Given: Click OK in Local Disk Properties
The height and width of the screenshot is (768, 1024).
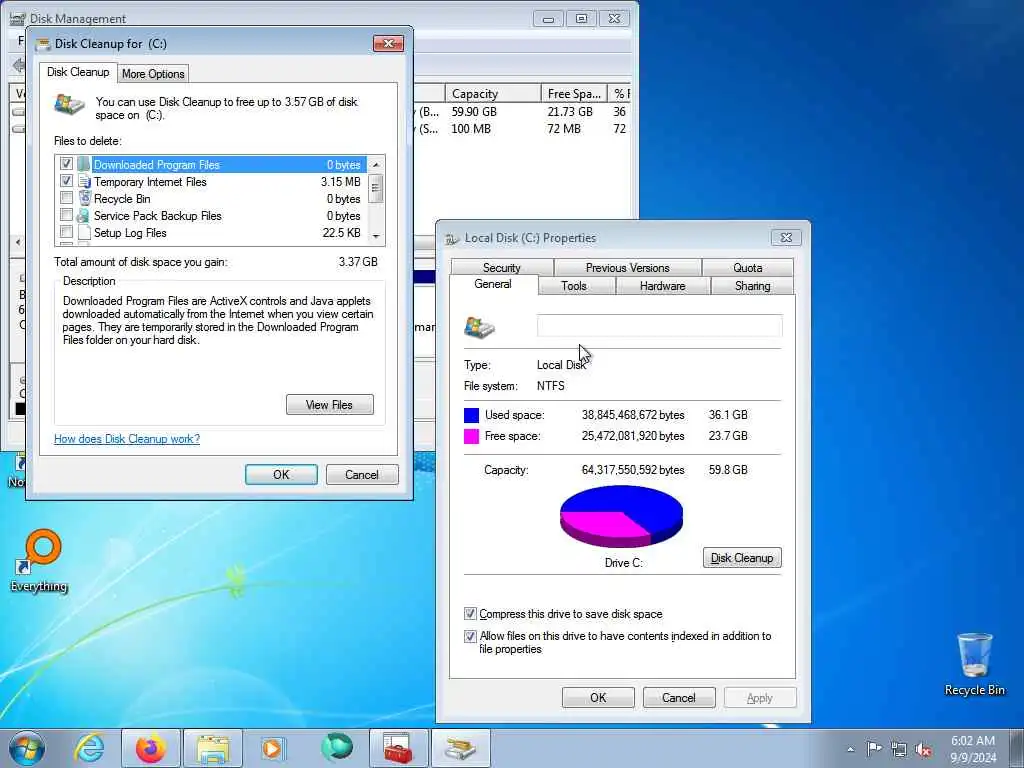Looking at the screenshot, I should tap(598, 697).
